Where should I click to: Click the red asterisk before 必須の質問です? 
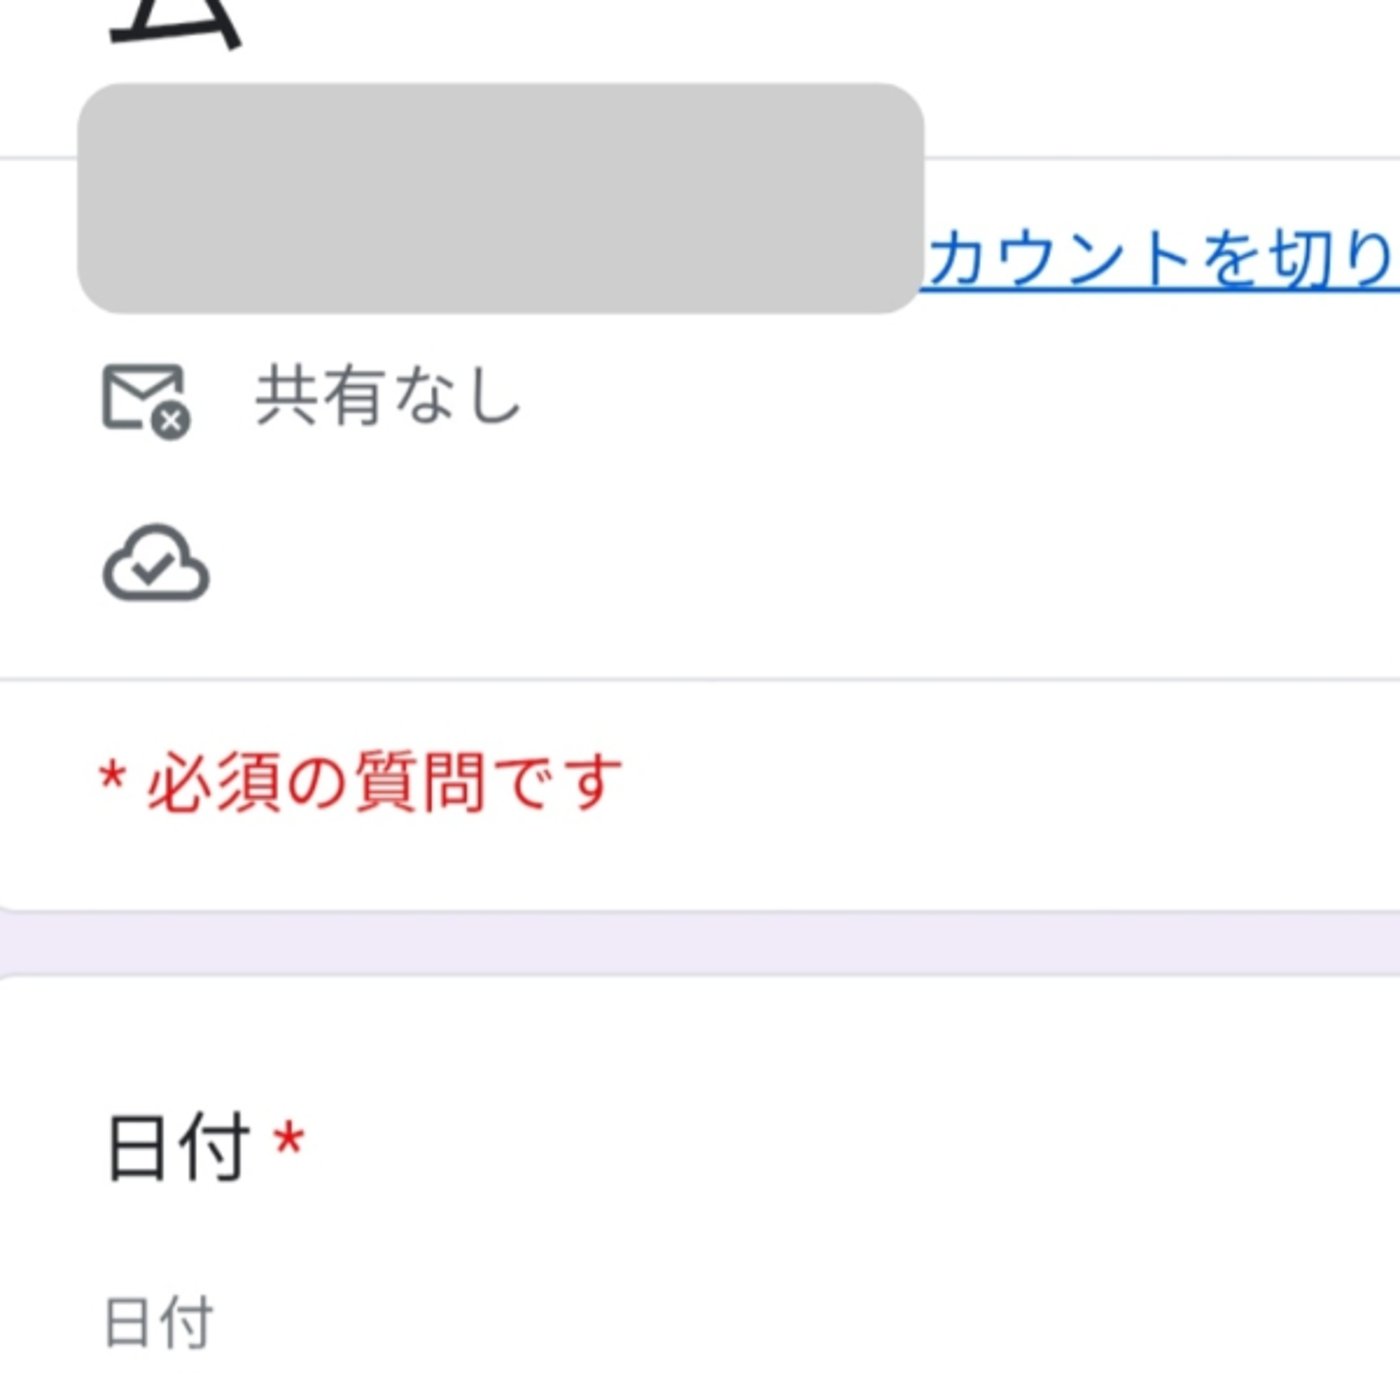113,776
